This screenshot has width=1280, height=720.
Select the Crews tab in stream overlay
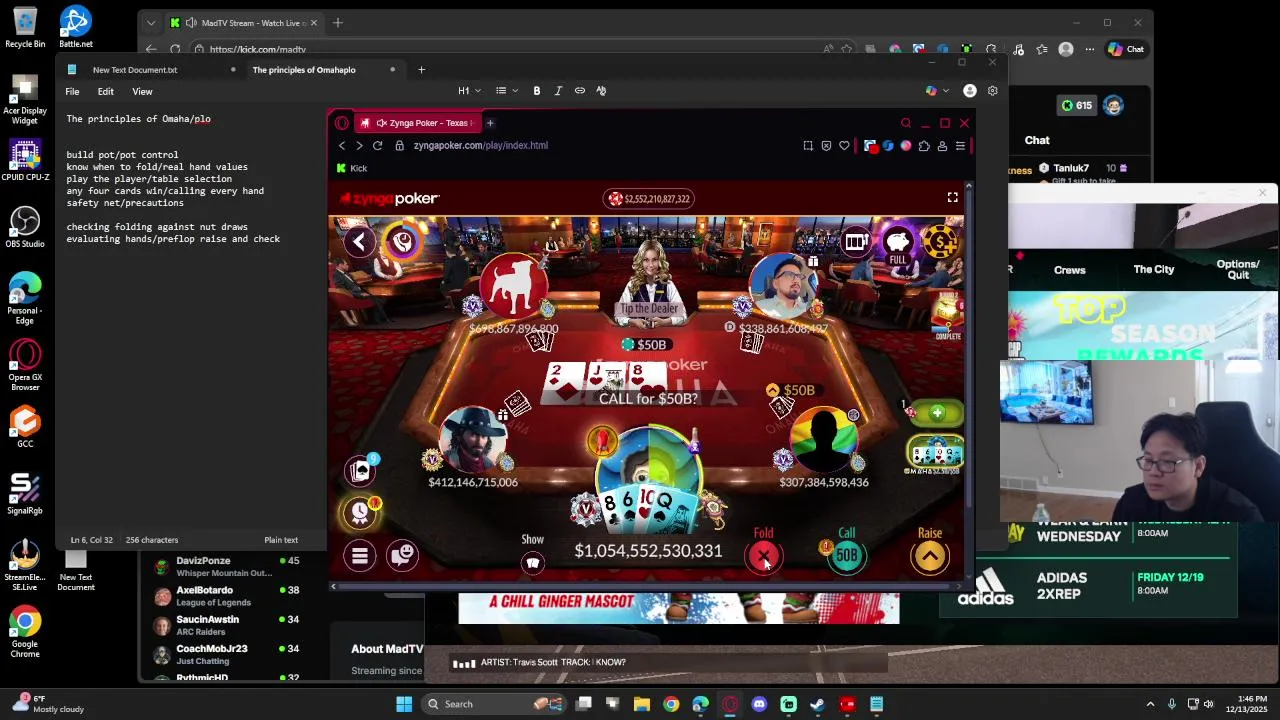(x=1069, y=270)
